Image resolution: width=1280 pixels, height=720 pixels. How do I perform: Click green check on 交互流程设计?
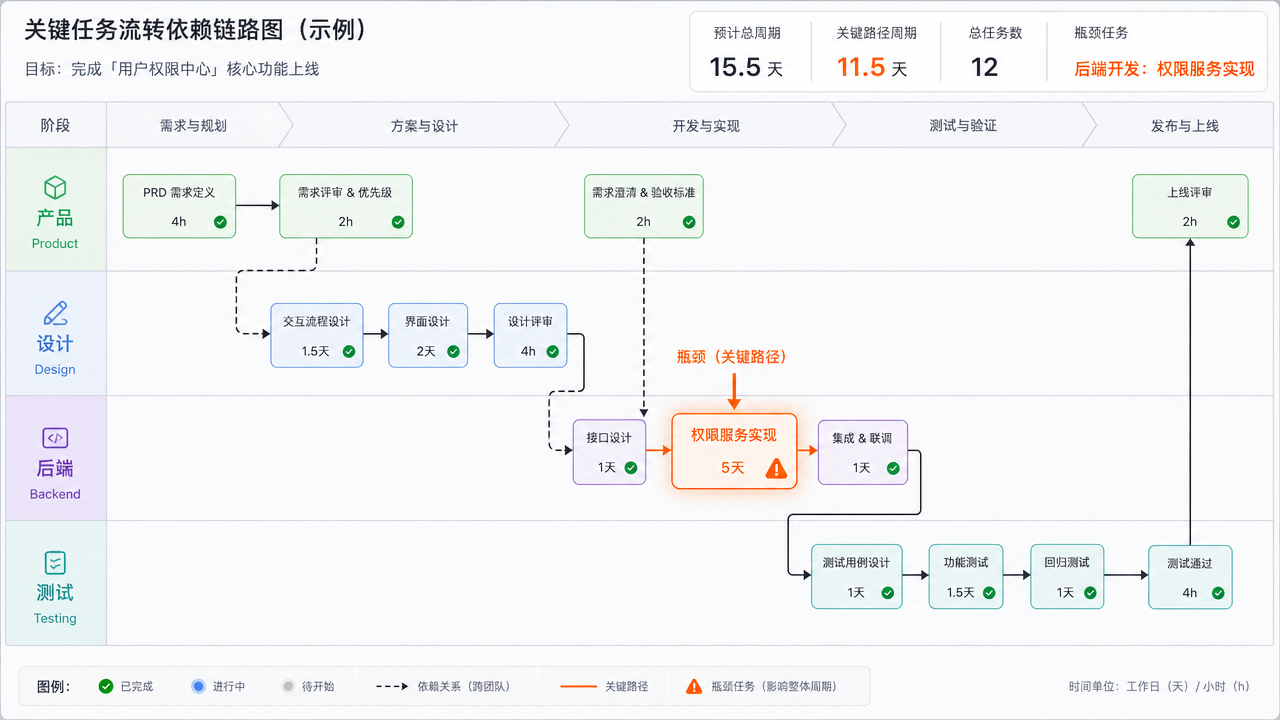[349, 351]
